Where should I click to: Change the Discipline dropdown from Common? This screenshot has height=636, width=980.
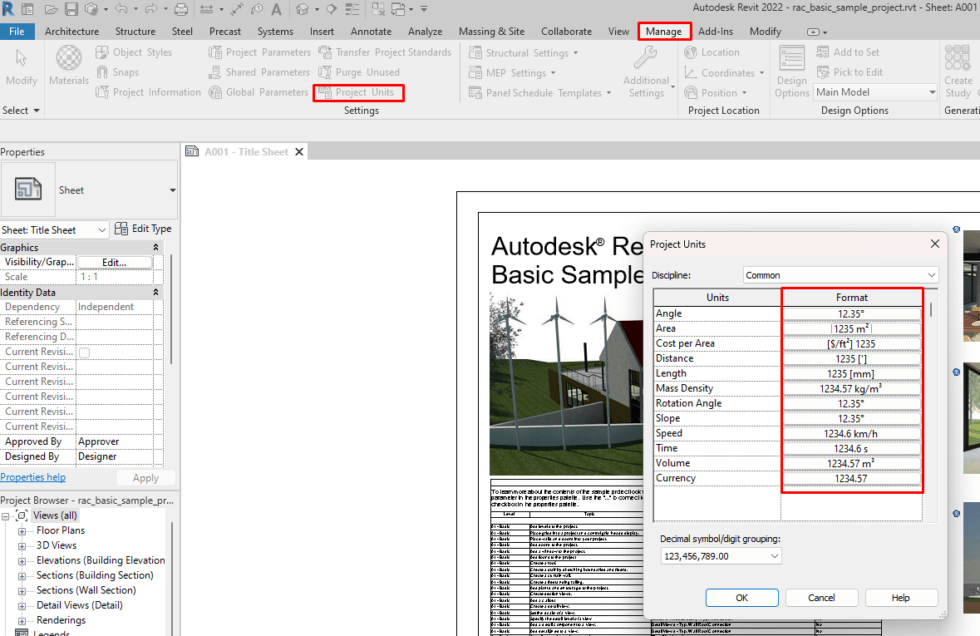coord(930,274)
